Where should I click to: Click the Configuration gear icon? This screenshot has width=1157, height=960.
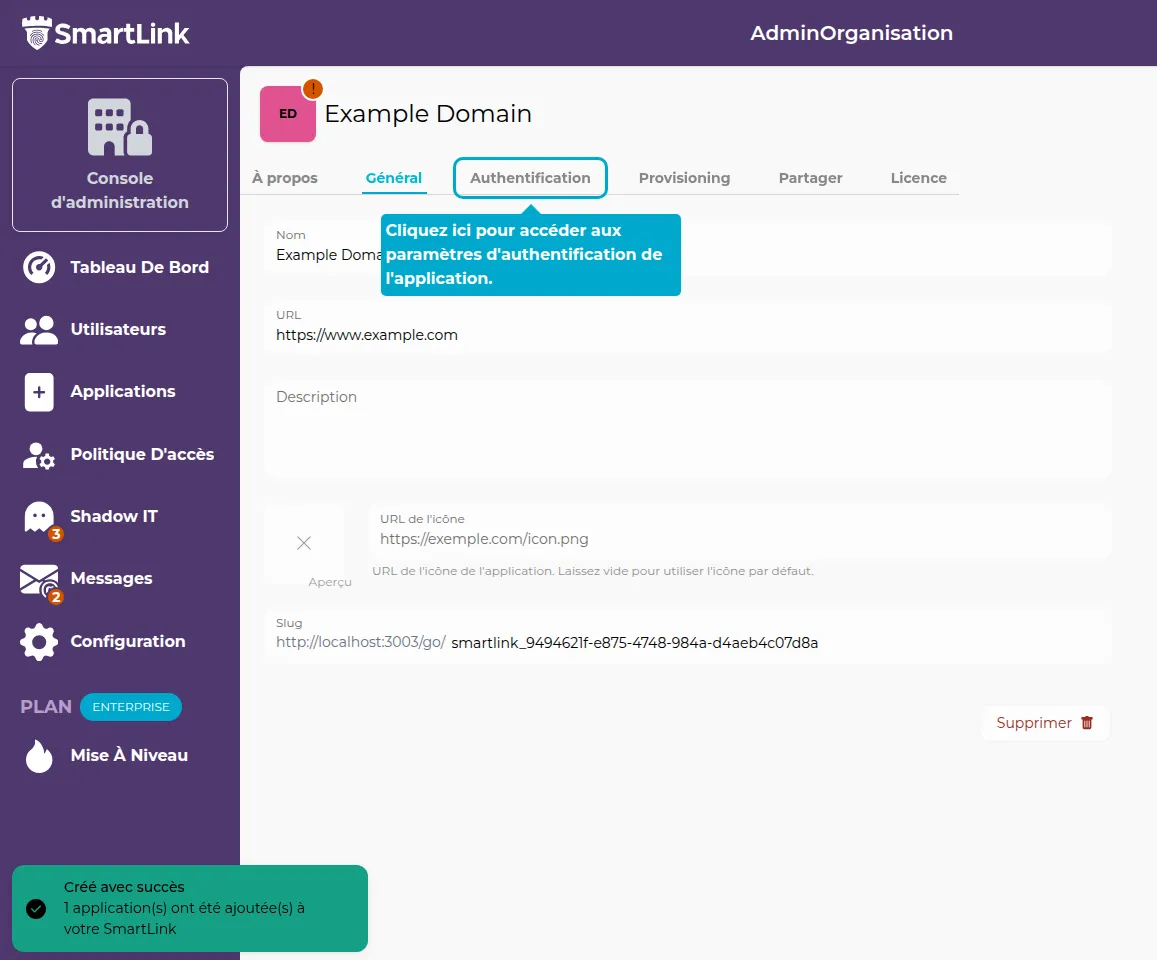39,642
